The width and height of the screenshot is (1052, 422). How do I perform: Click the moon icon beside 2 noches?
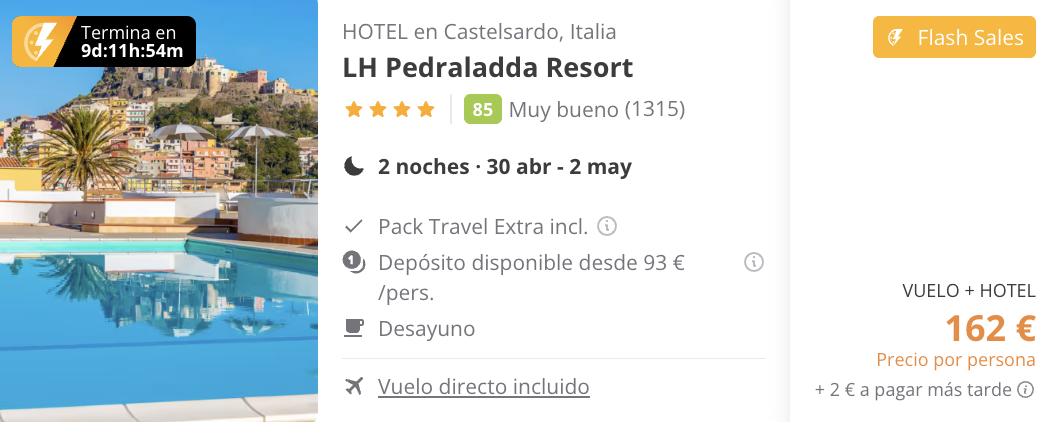coord(354,166)
